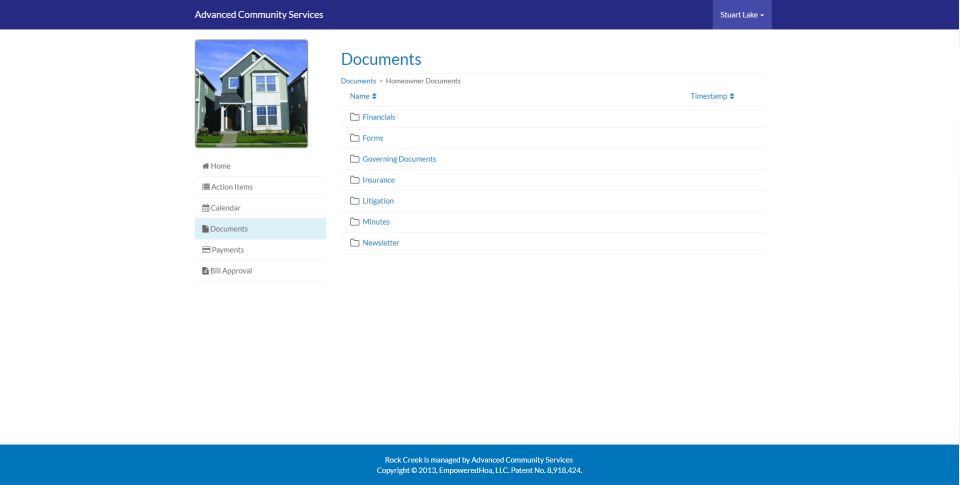This screenshot has height=485, width=960.
Task: Click the Homeowner Documents breadcrumb text
Action: tap(423, 81)
